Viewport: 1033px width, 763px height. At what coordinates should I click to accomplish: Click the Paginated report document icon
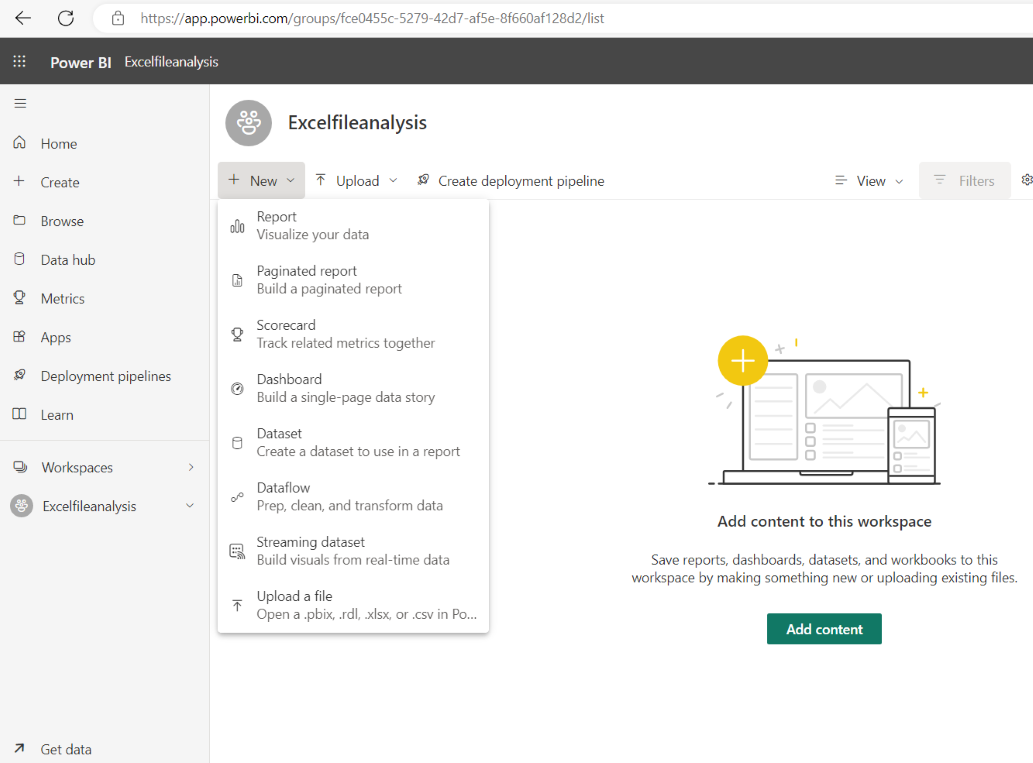click(x=237, y=281)
